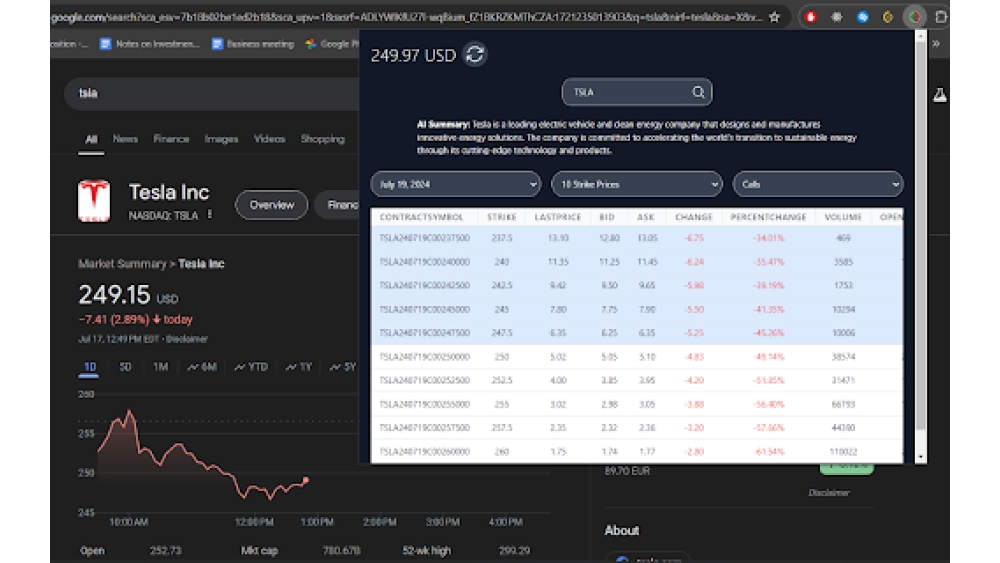The image size is (1000, 563).
Task: Switch to the Images search tab
Action: pos(221,139)
